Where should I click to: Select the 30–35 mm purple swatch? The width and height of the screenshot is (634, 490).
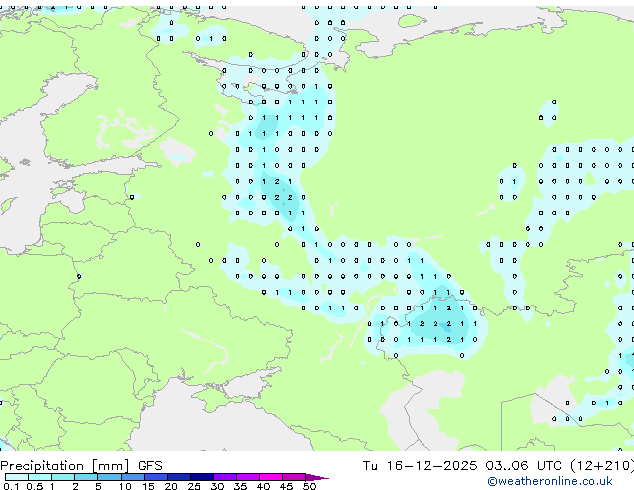225,477
